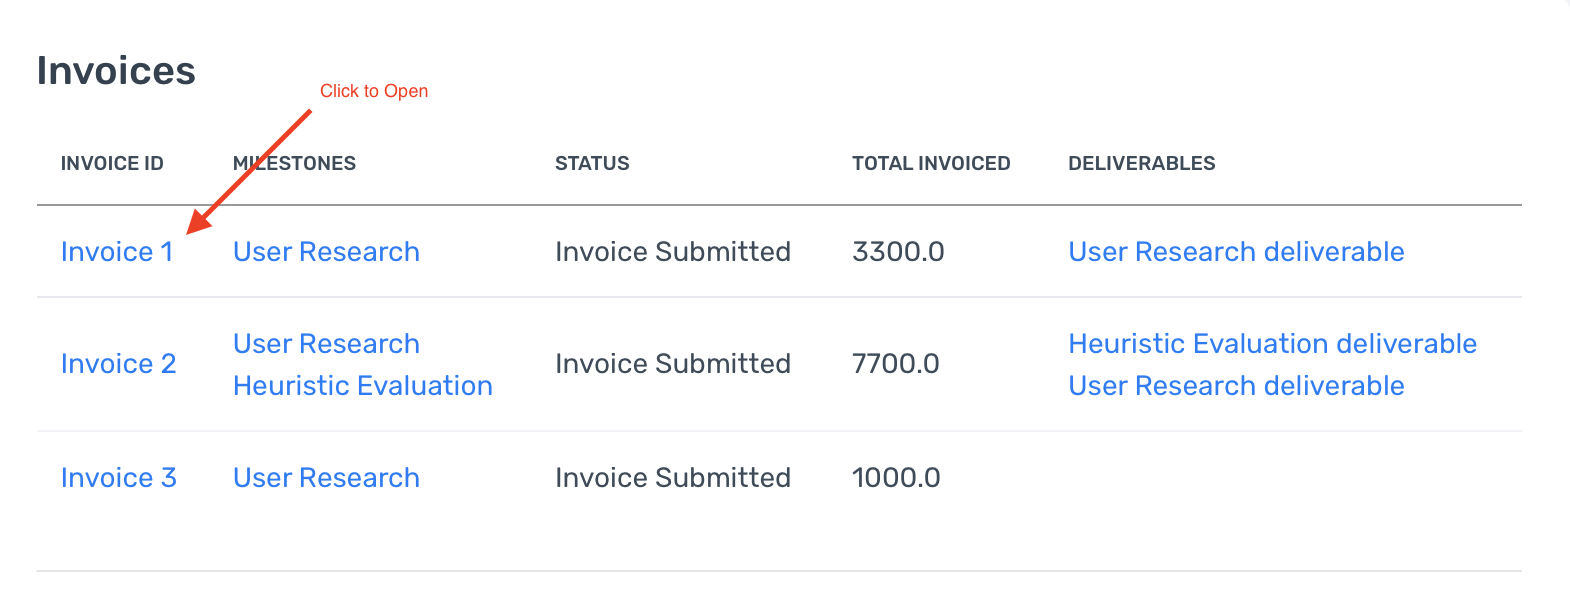Open the Invoice 3 link
Viewport: 1570px width, 612px height.
[118, 478]
